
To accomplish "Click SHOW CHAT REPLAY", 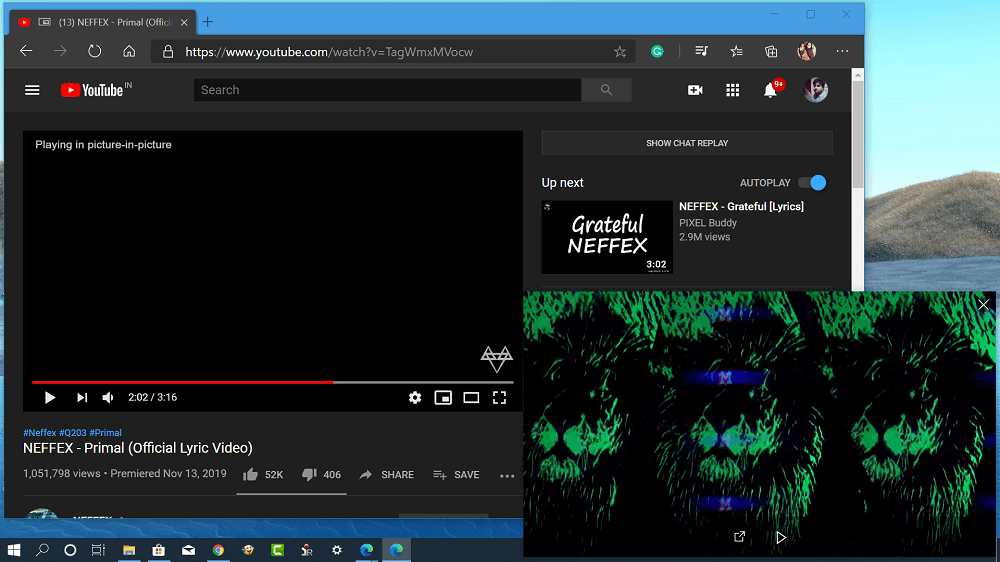I will 687,143.
